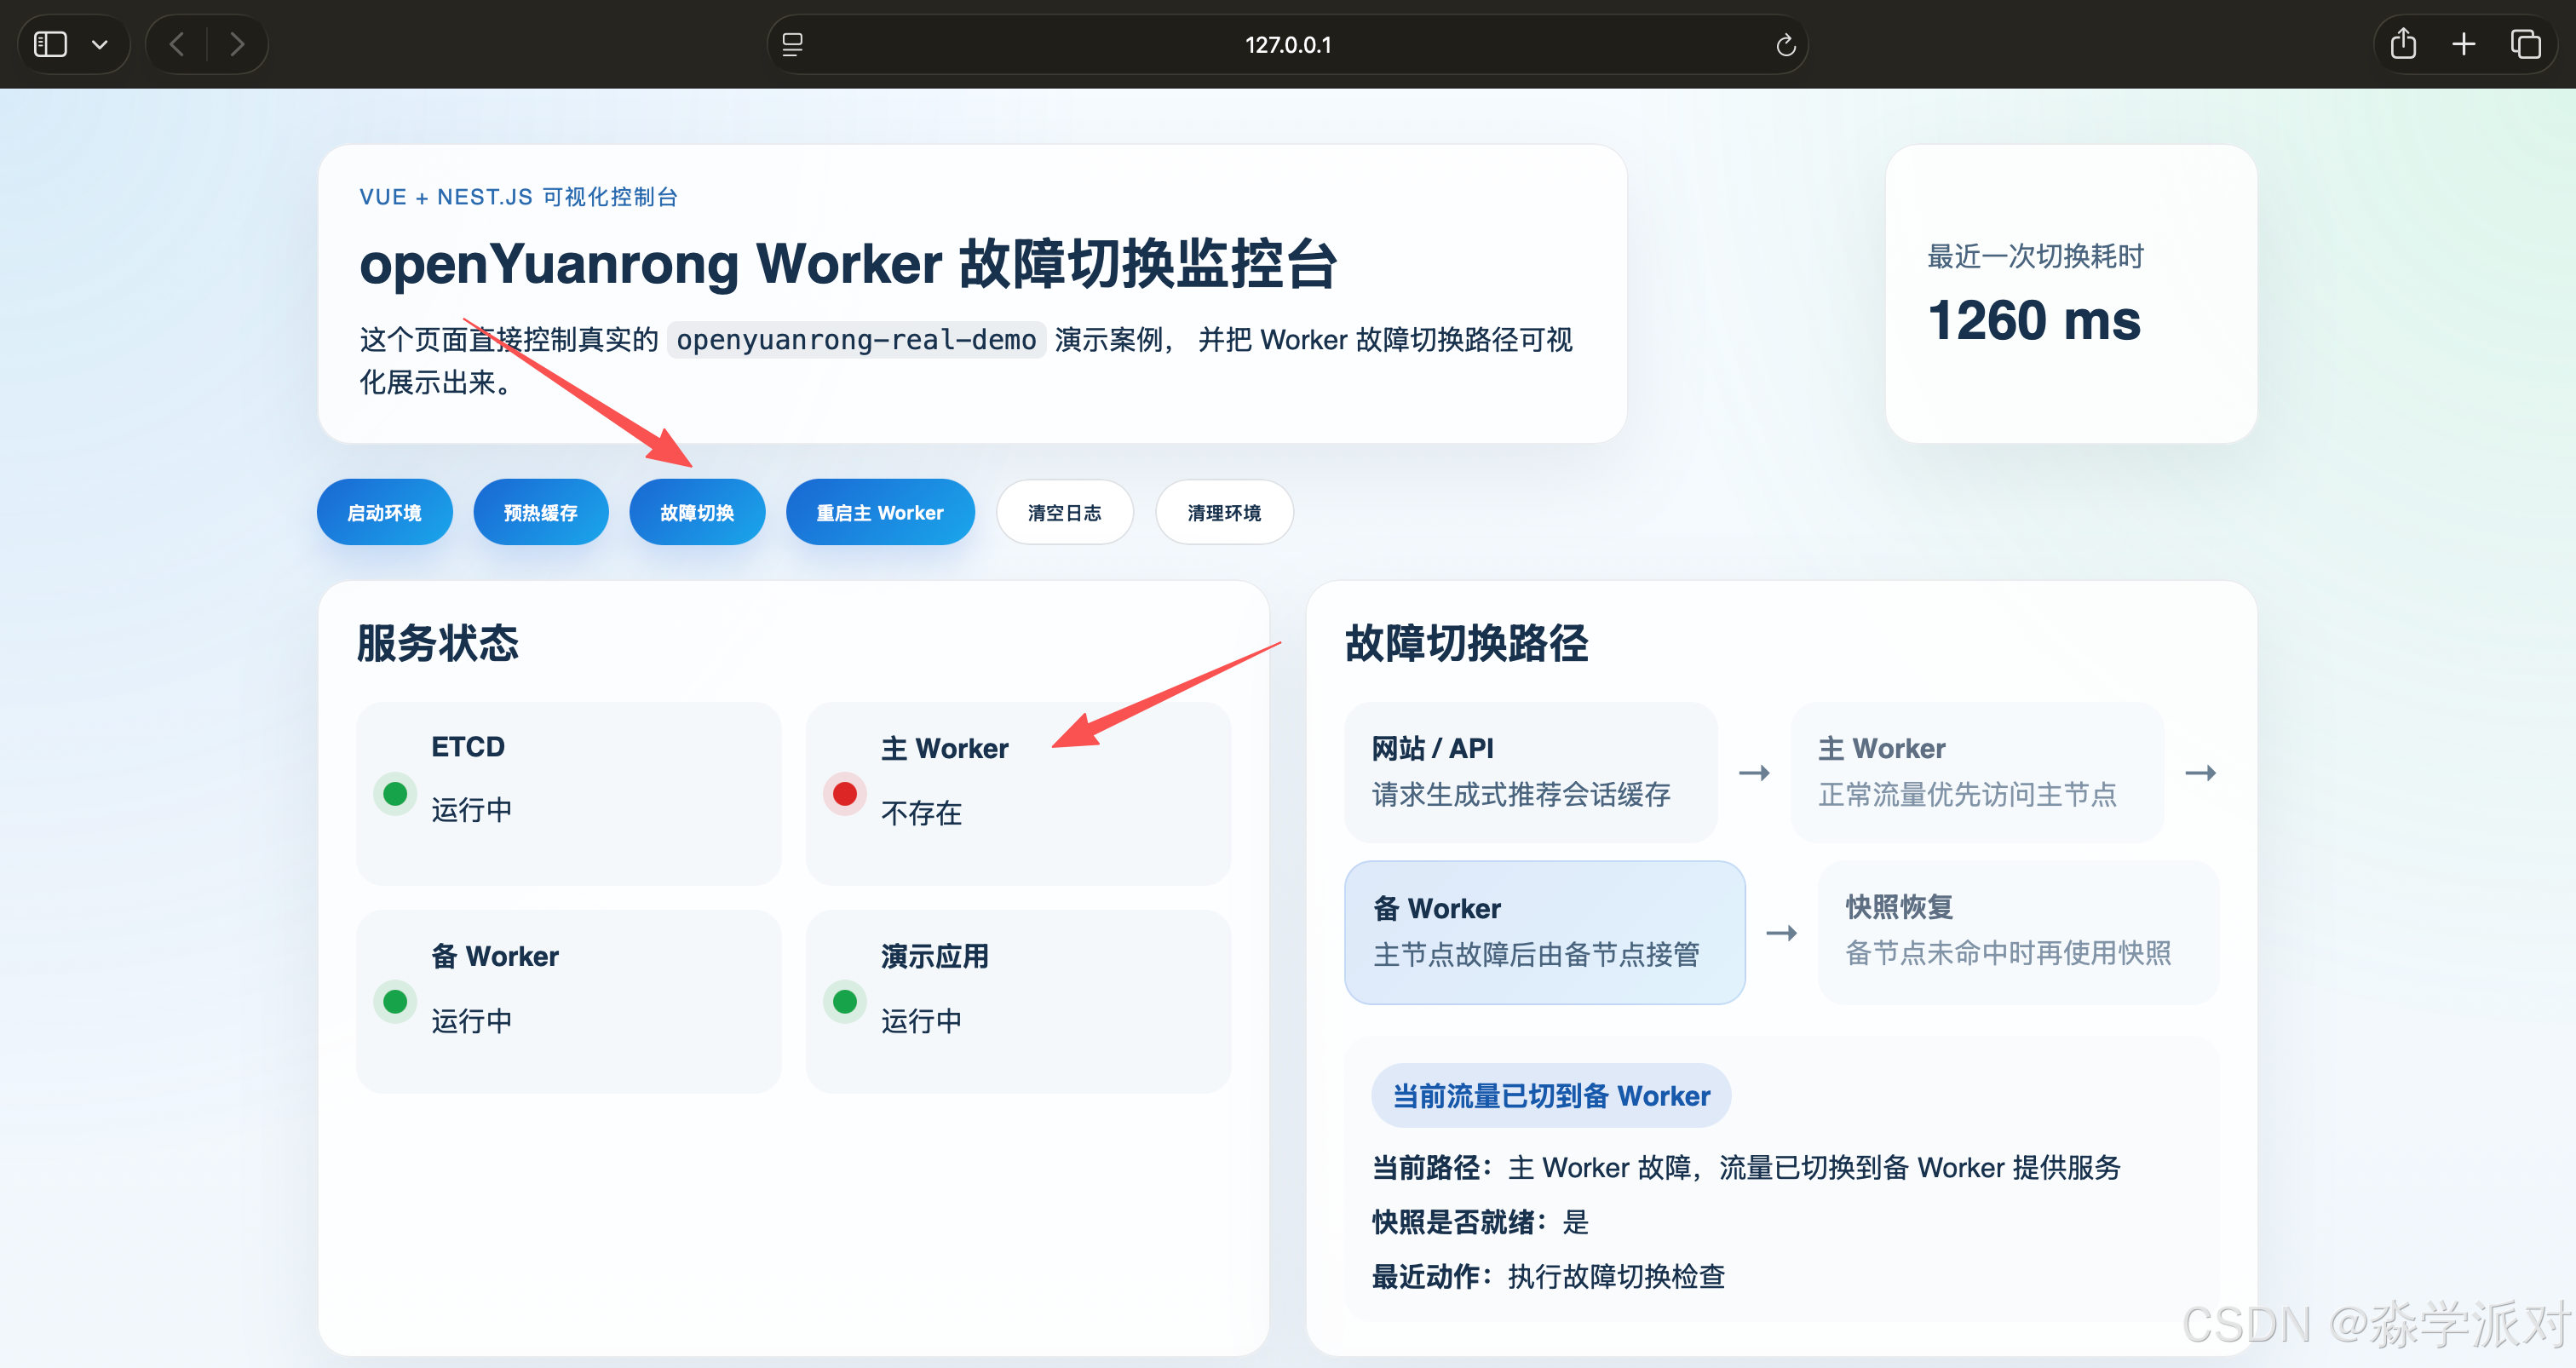Select the highlighted 备 Worker path card

(1544, 932)
